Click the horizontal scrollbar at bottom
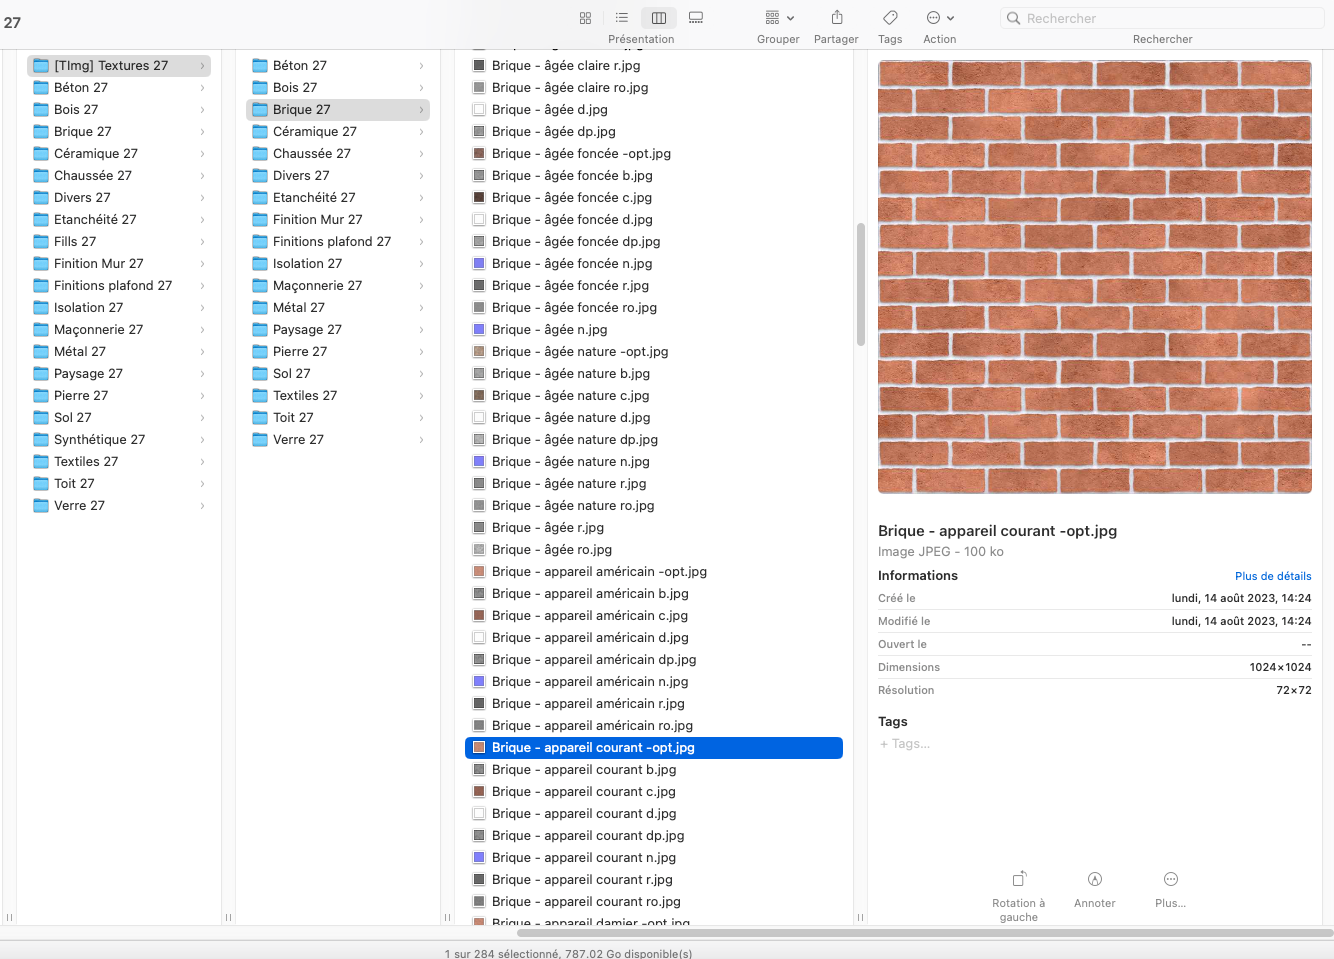1334x959 pixels. [x=924, y=933]
